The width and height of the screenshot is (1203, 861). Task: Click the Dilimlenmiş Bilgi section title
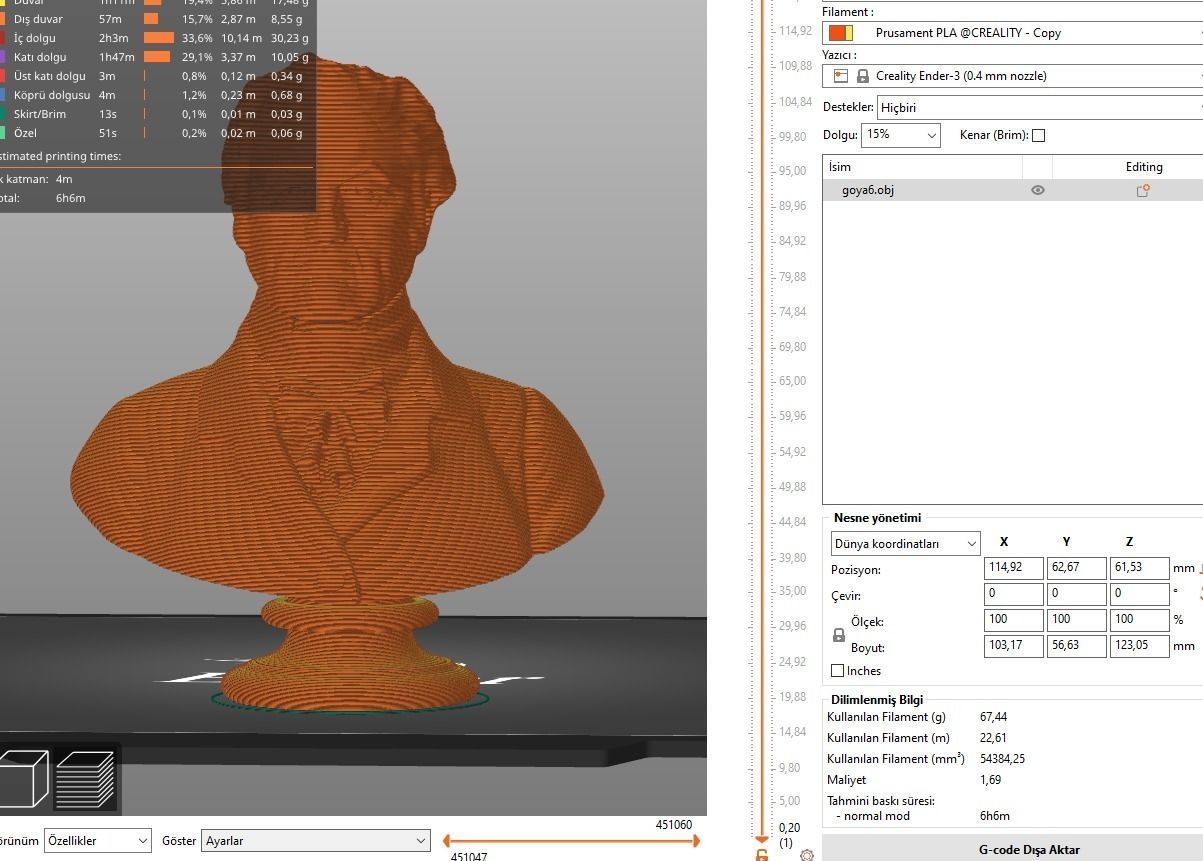[x=877, y=700]
